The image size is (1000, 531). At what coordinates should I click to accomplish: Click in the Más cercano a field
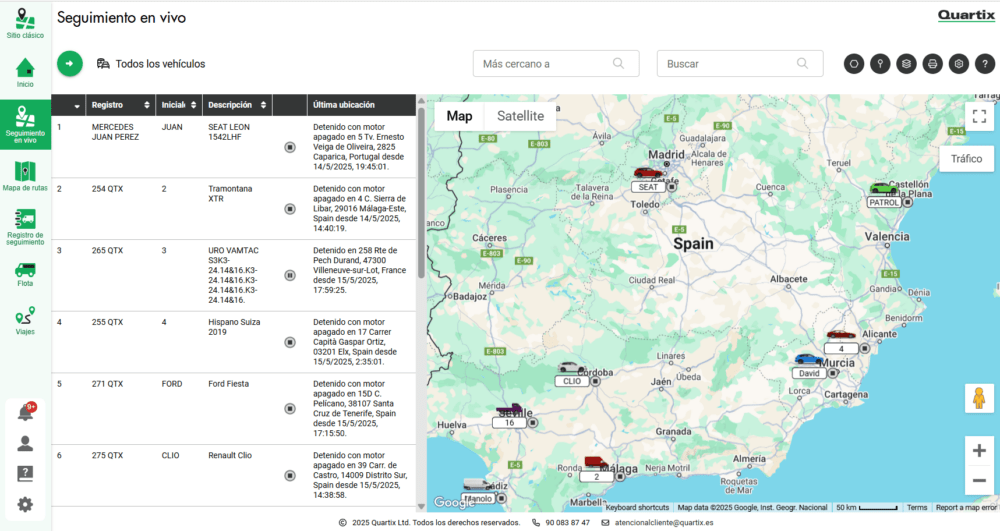[556, 64]
